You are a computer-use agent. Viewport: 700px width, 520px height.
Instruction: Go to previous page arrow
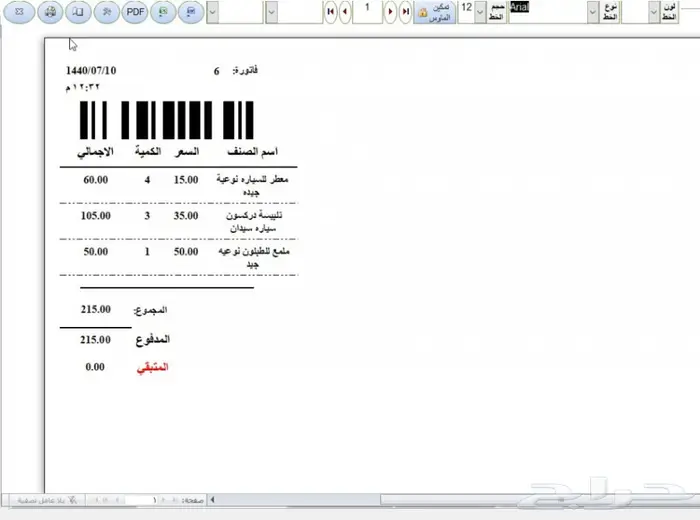(345, 12)
